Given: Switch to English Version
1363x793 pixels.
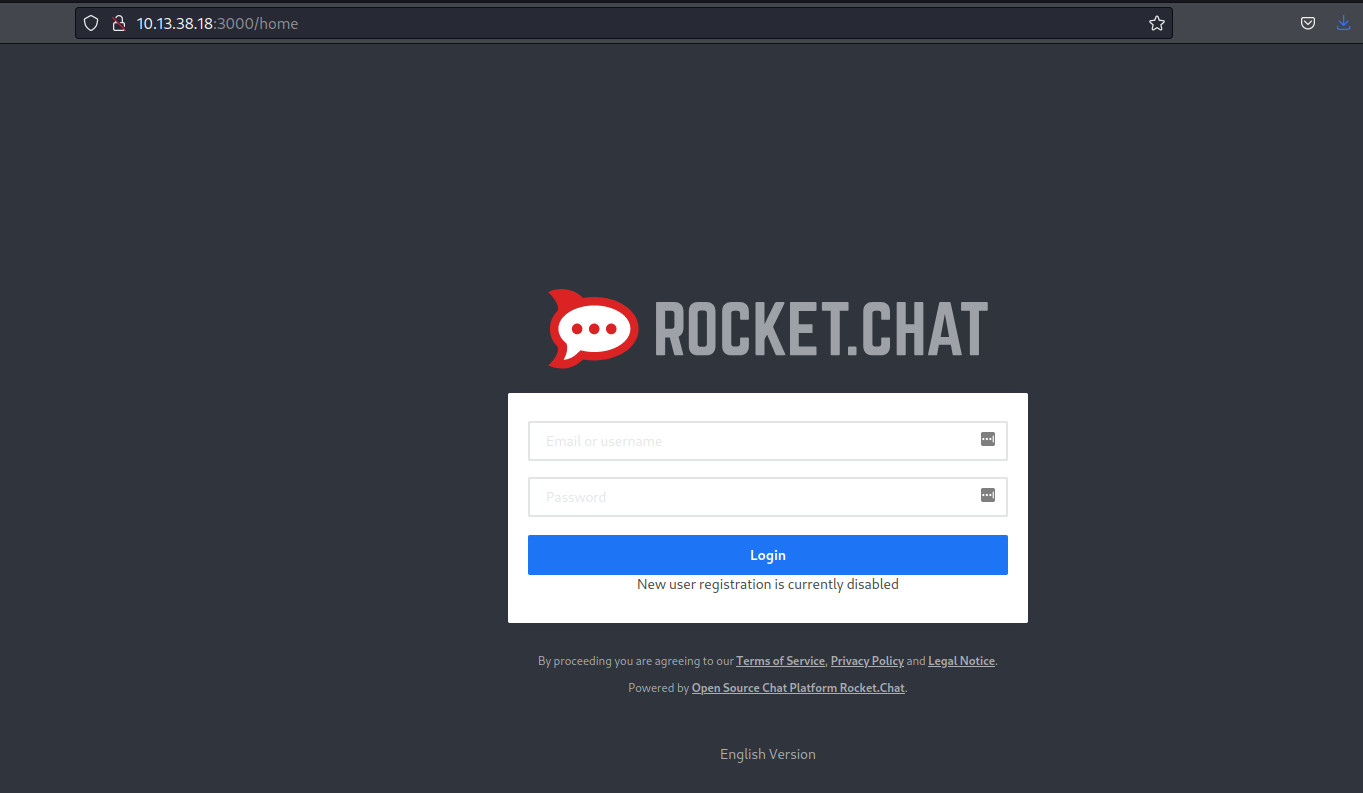Looking at the screenshot, I should (768, 754).
